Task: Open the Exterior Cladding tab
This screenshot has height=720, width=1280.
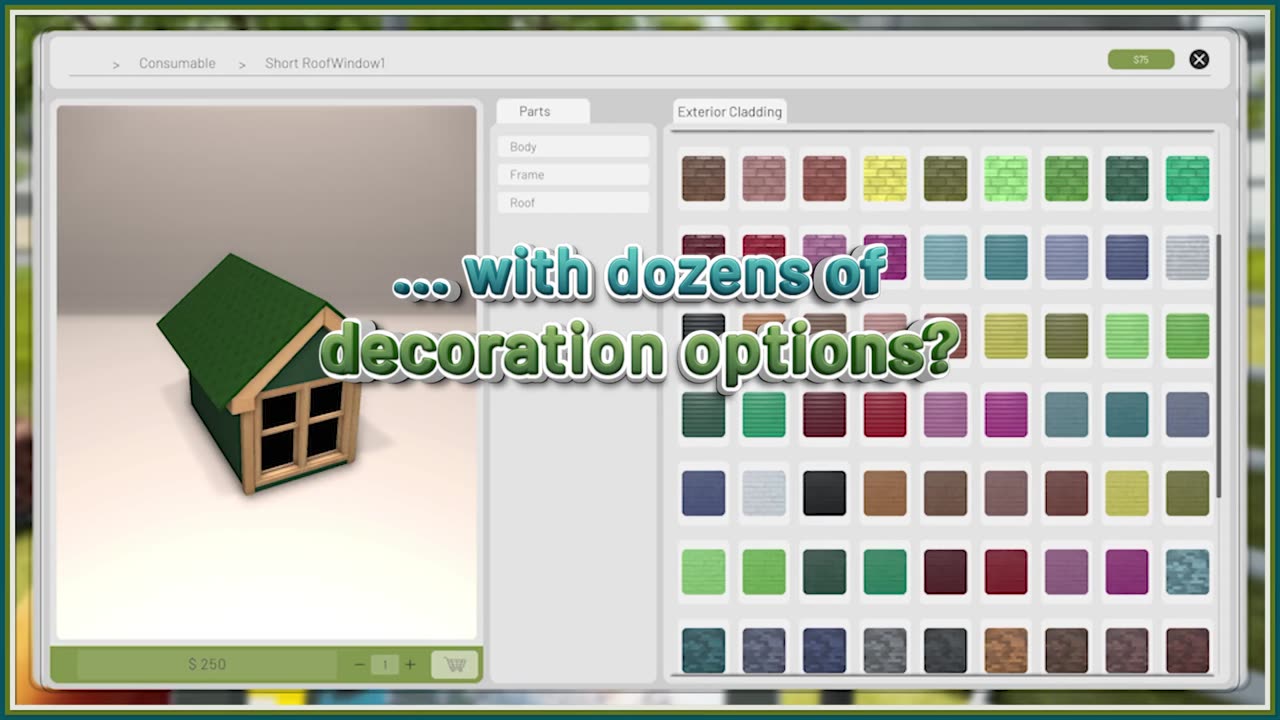Action: pyautogui.click(x=729, y=112)
